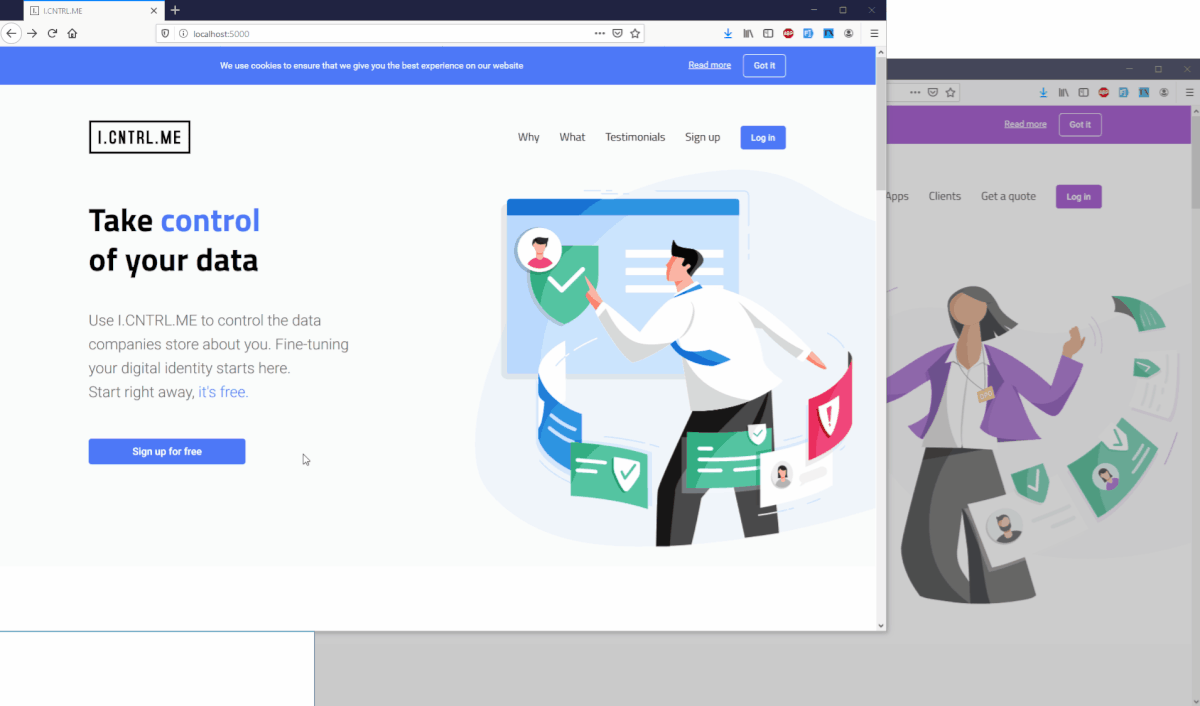Click Read more in purple banner, back window
The height and width of the screenshot is (706, 1200).
click(x=1025, y=124)
